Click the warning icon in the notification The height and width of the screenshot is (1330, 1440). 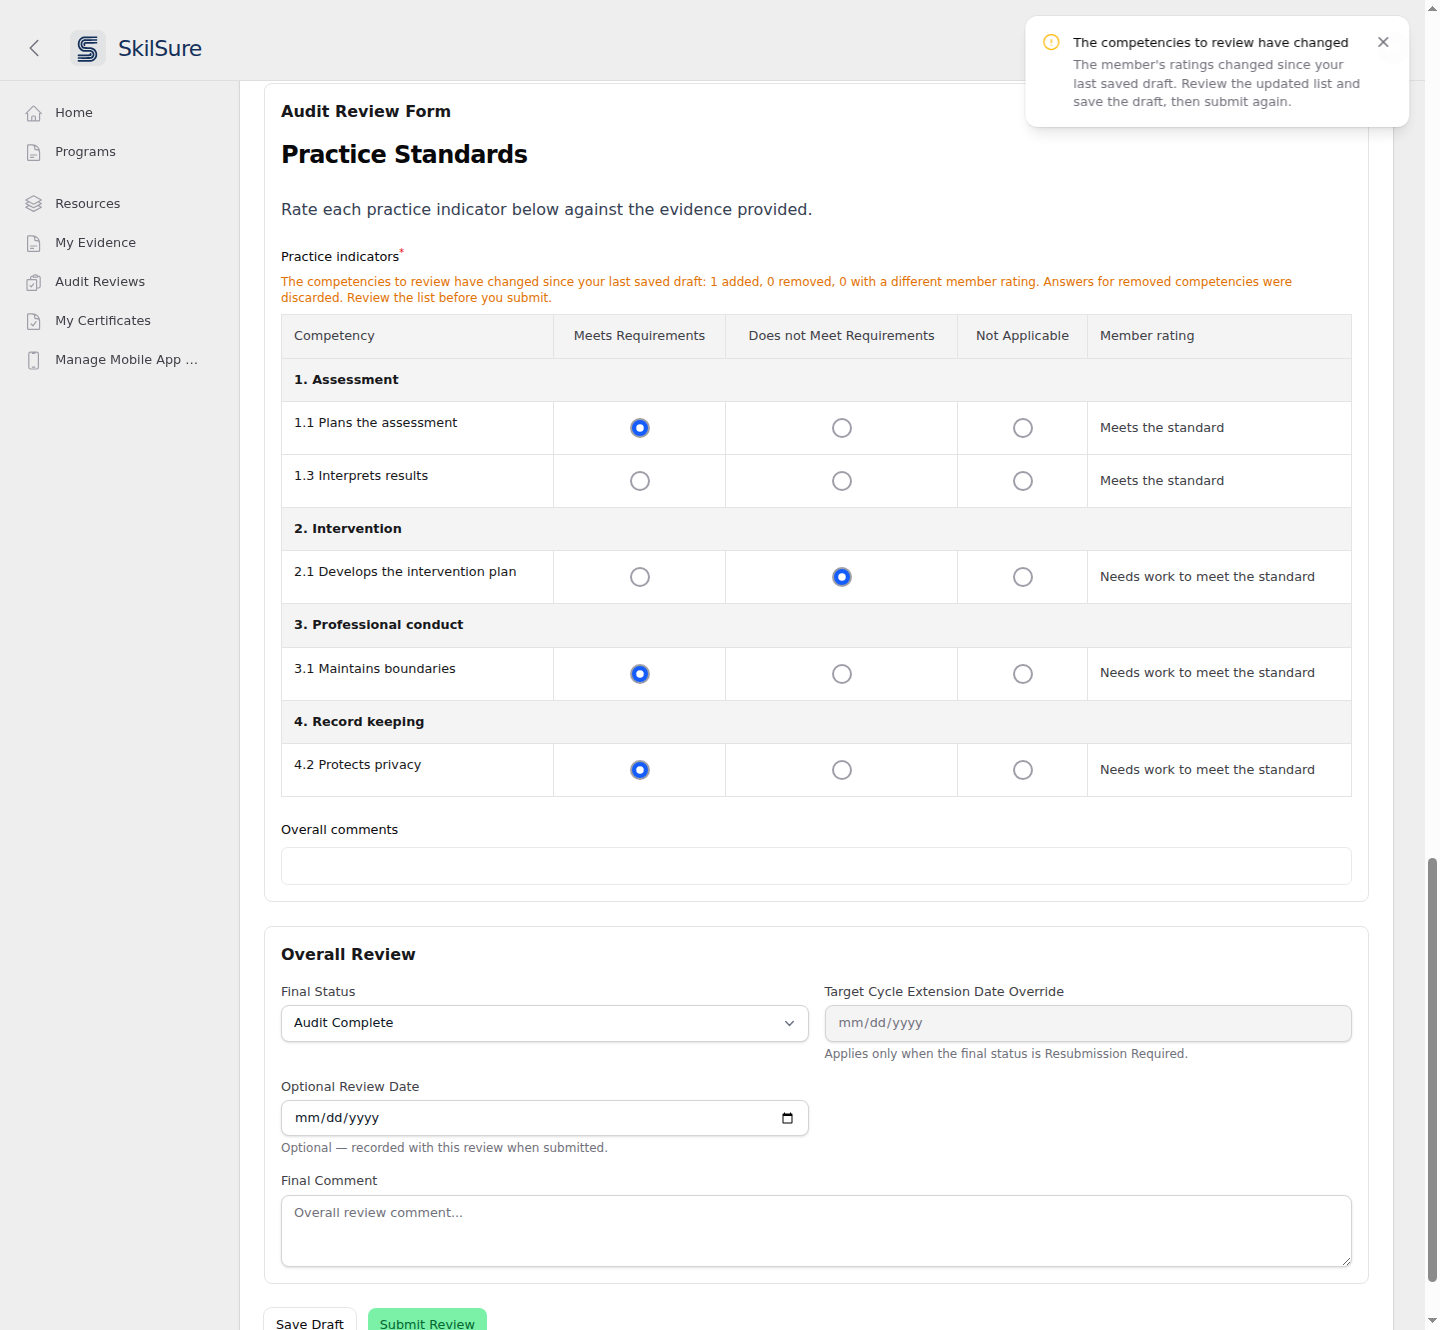[1051, 42]
